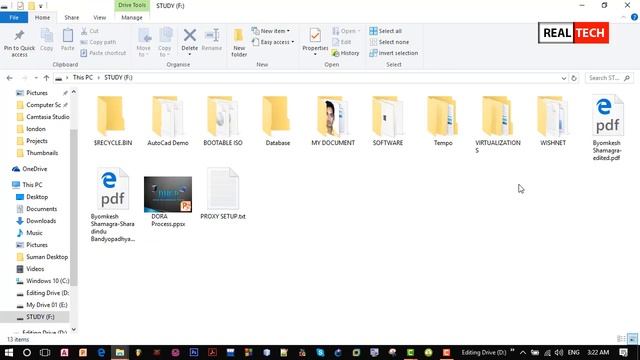Select the Tempo folder
Viewport: 640px width, 360px height.
point(443,121)
